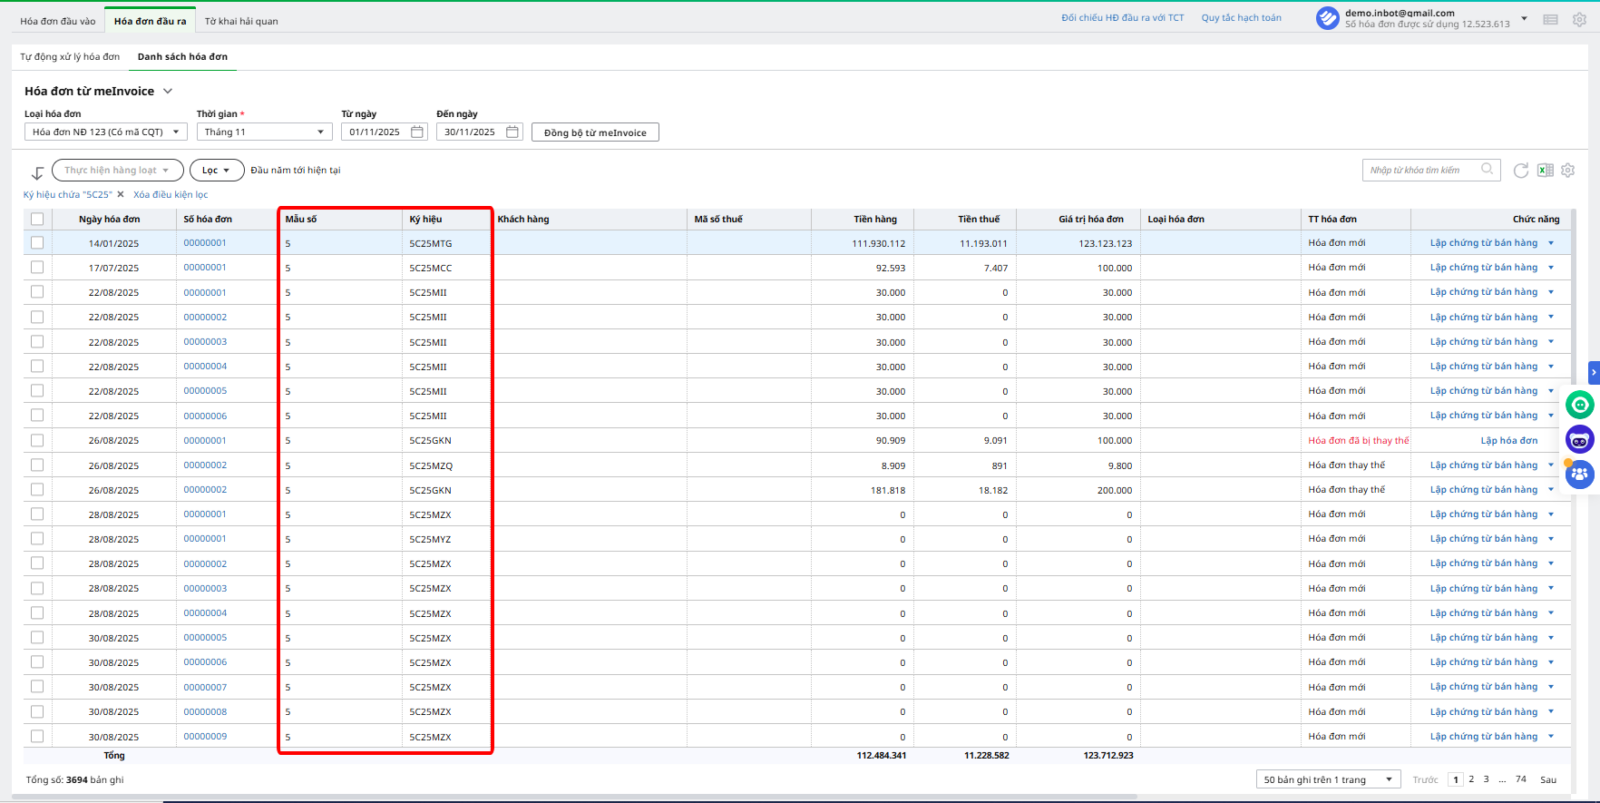The height and width of the screenshot is (803, 1600).
Task: Check the row dated 14/01/2025
Action: tap(37, 243)
